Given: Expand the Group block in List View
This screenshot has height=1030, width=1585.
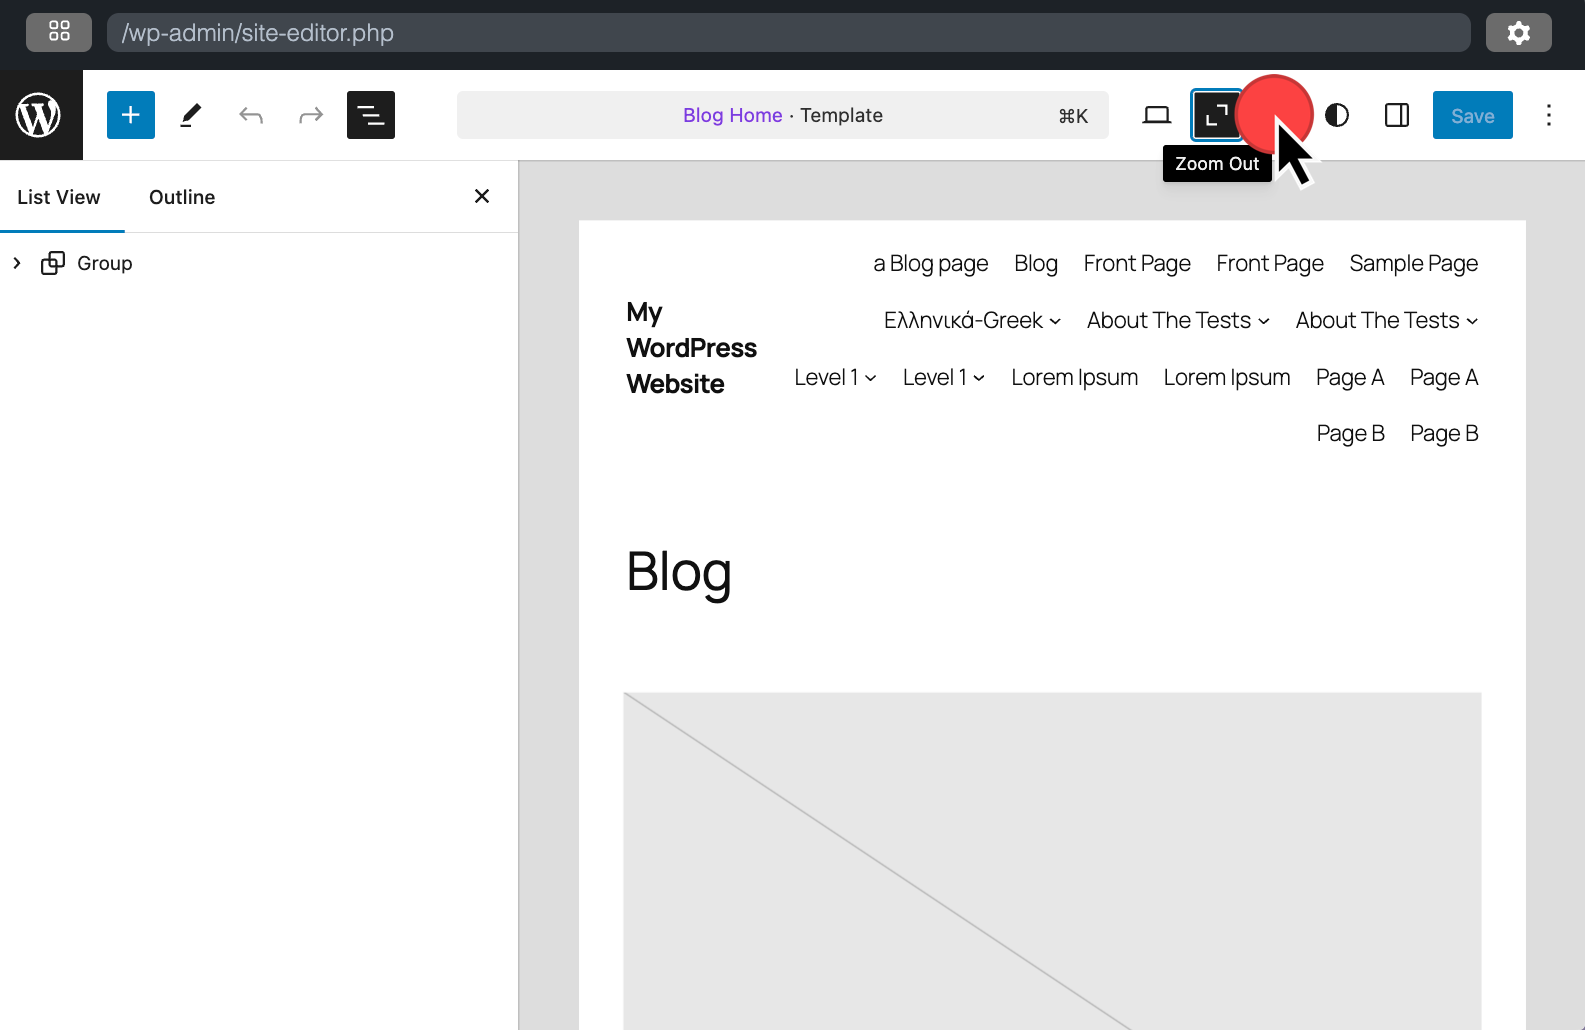Looking at the screenshot, I should (17, 263).
